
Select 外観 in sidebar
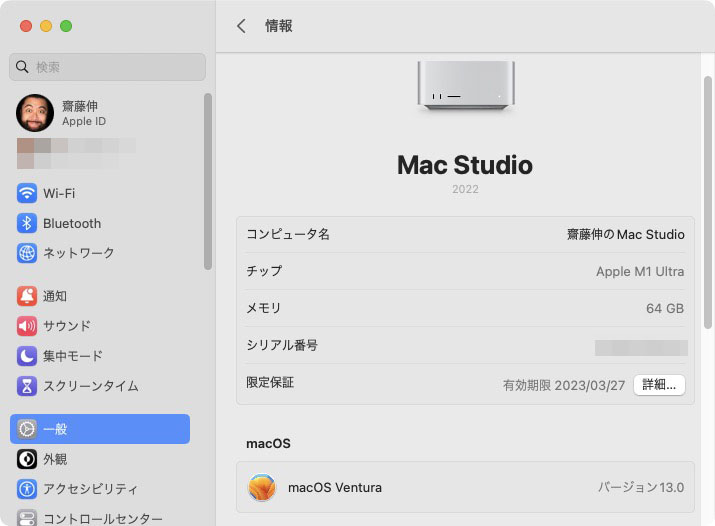[55, 459]
